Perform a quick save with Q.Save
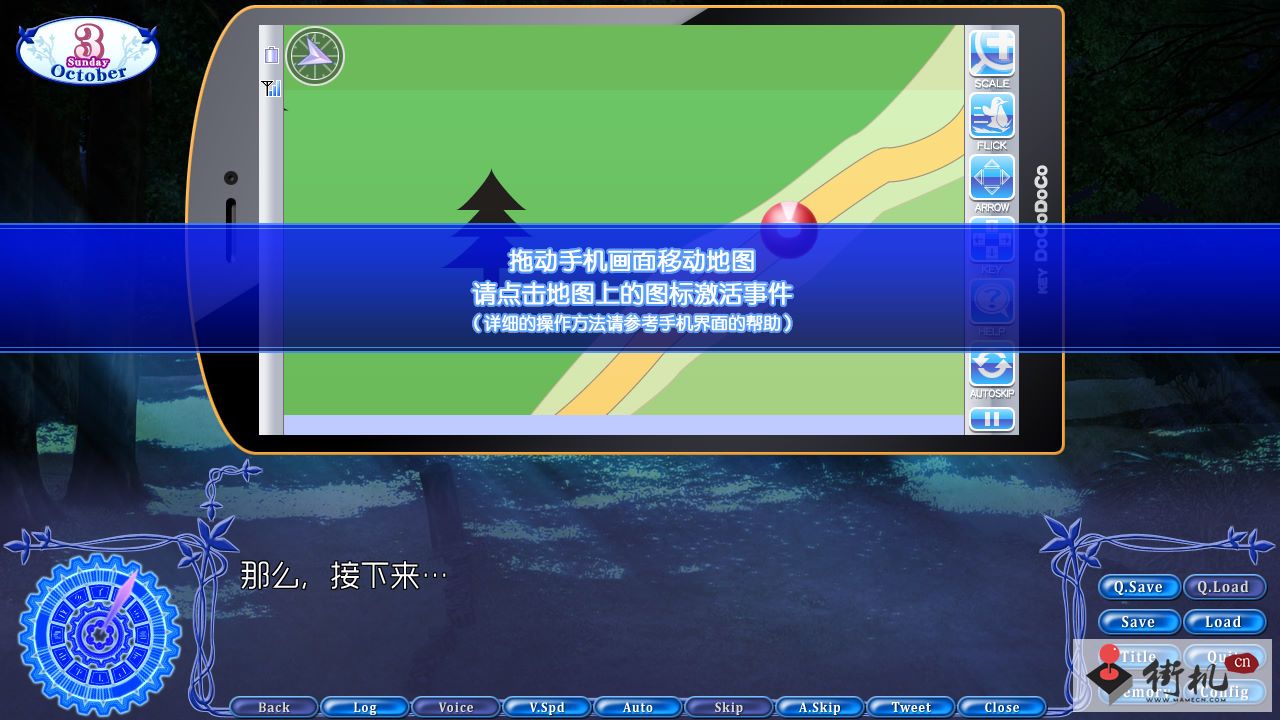The height and width of the screenshot is (720, 1280). point(1139,587)
